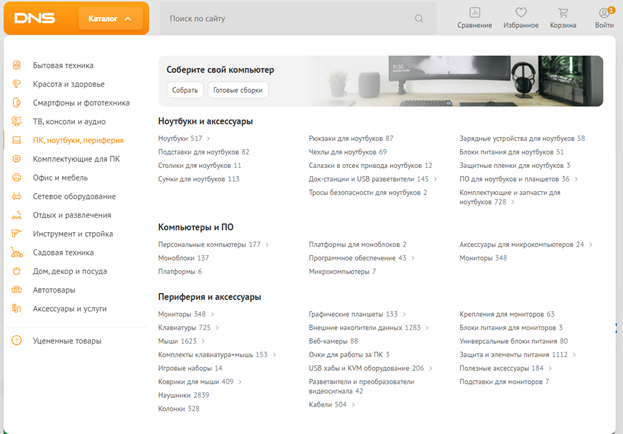
Task: Expand Аксессуары для микрокомпьютеров arrow
Action: point(590,244)
